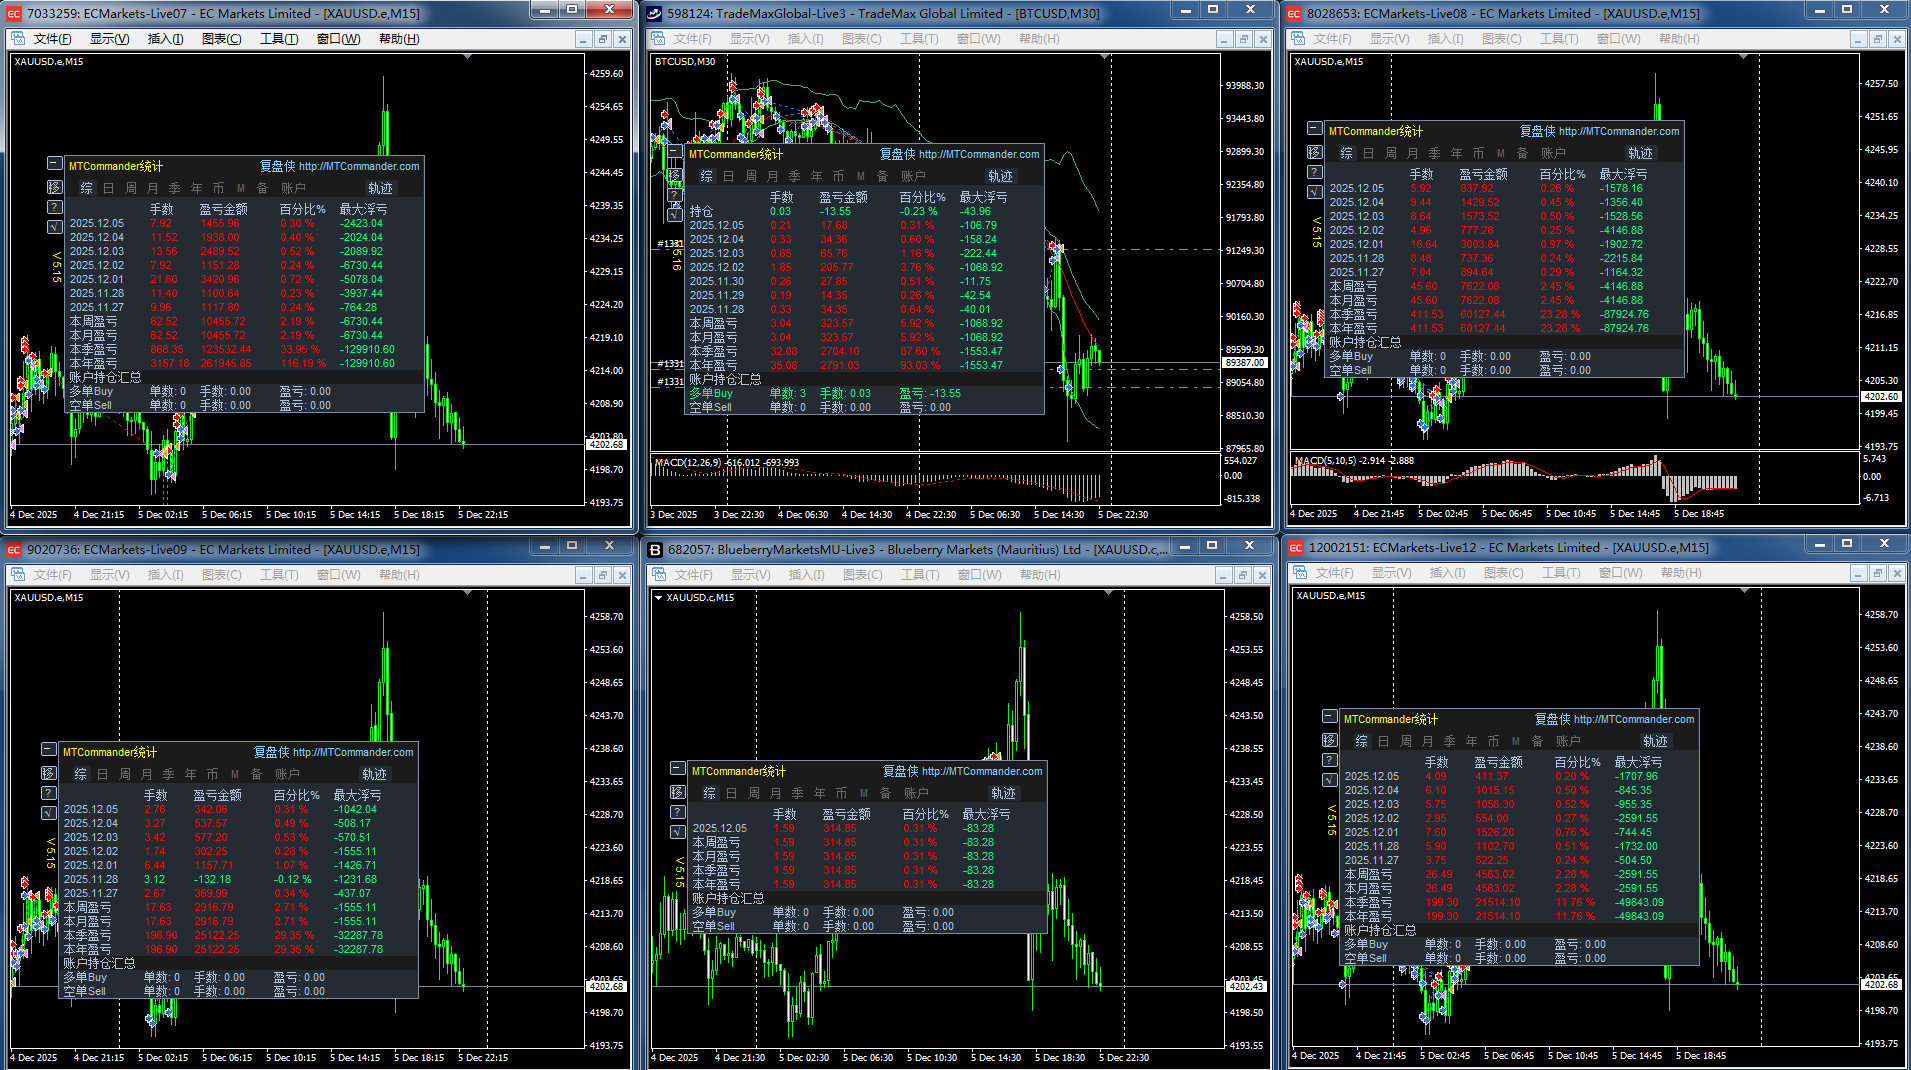The height and width of the screenshot is (1070, 1911).
Task: Click the move (移) icon in account 7033259 panel
Action: point(55,187)
